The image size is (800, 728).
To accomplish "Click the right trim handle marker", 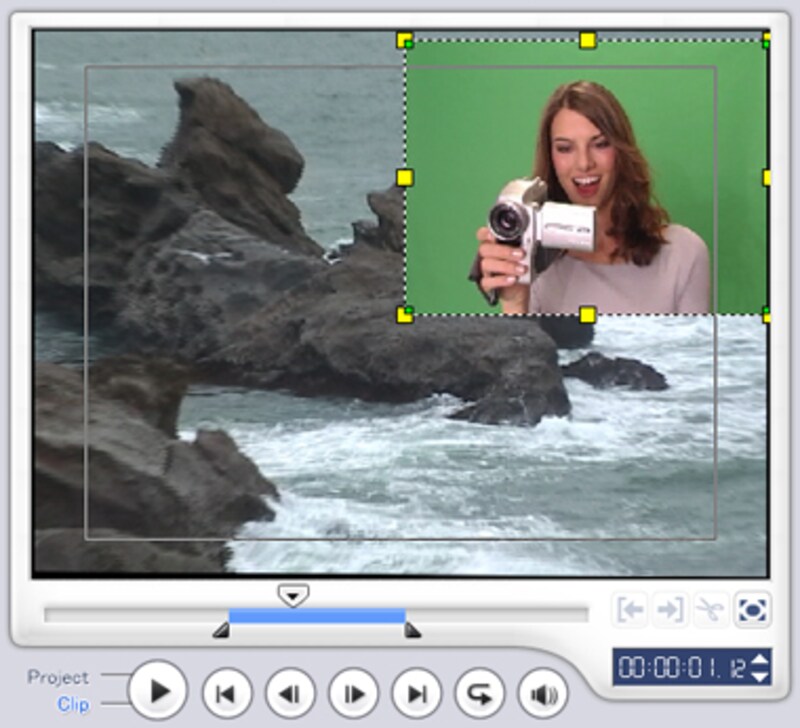I will [412, 630].
